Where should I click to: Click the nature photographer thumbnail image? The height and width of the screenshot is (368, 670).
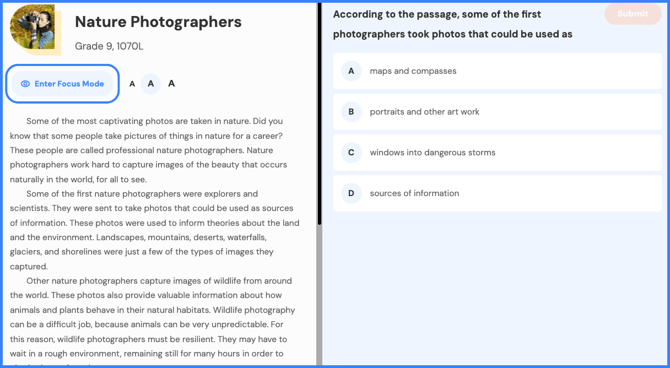pyautogui.click(x=32, y=27)
